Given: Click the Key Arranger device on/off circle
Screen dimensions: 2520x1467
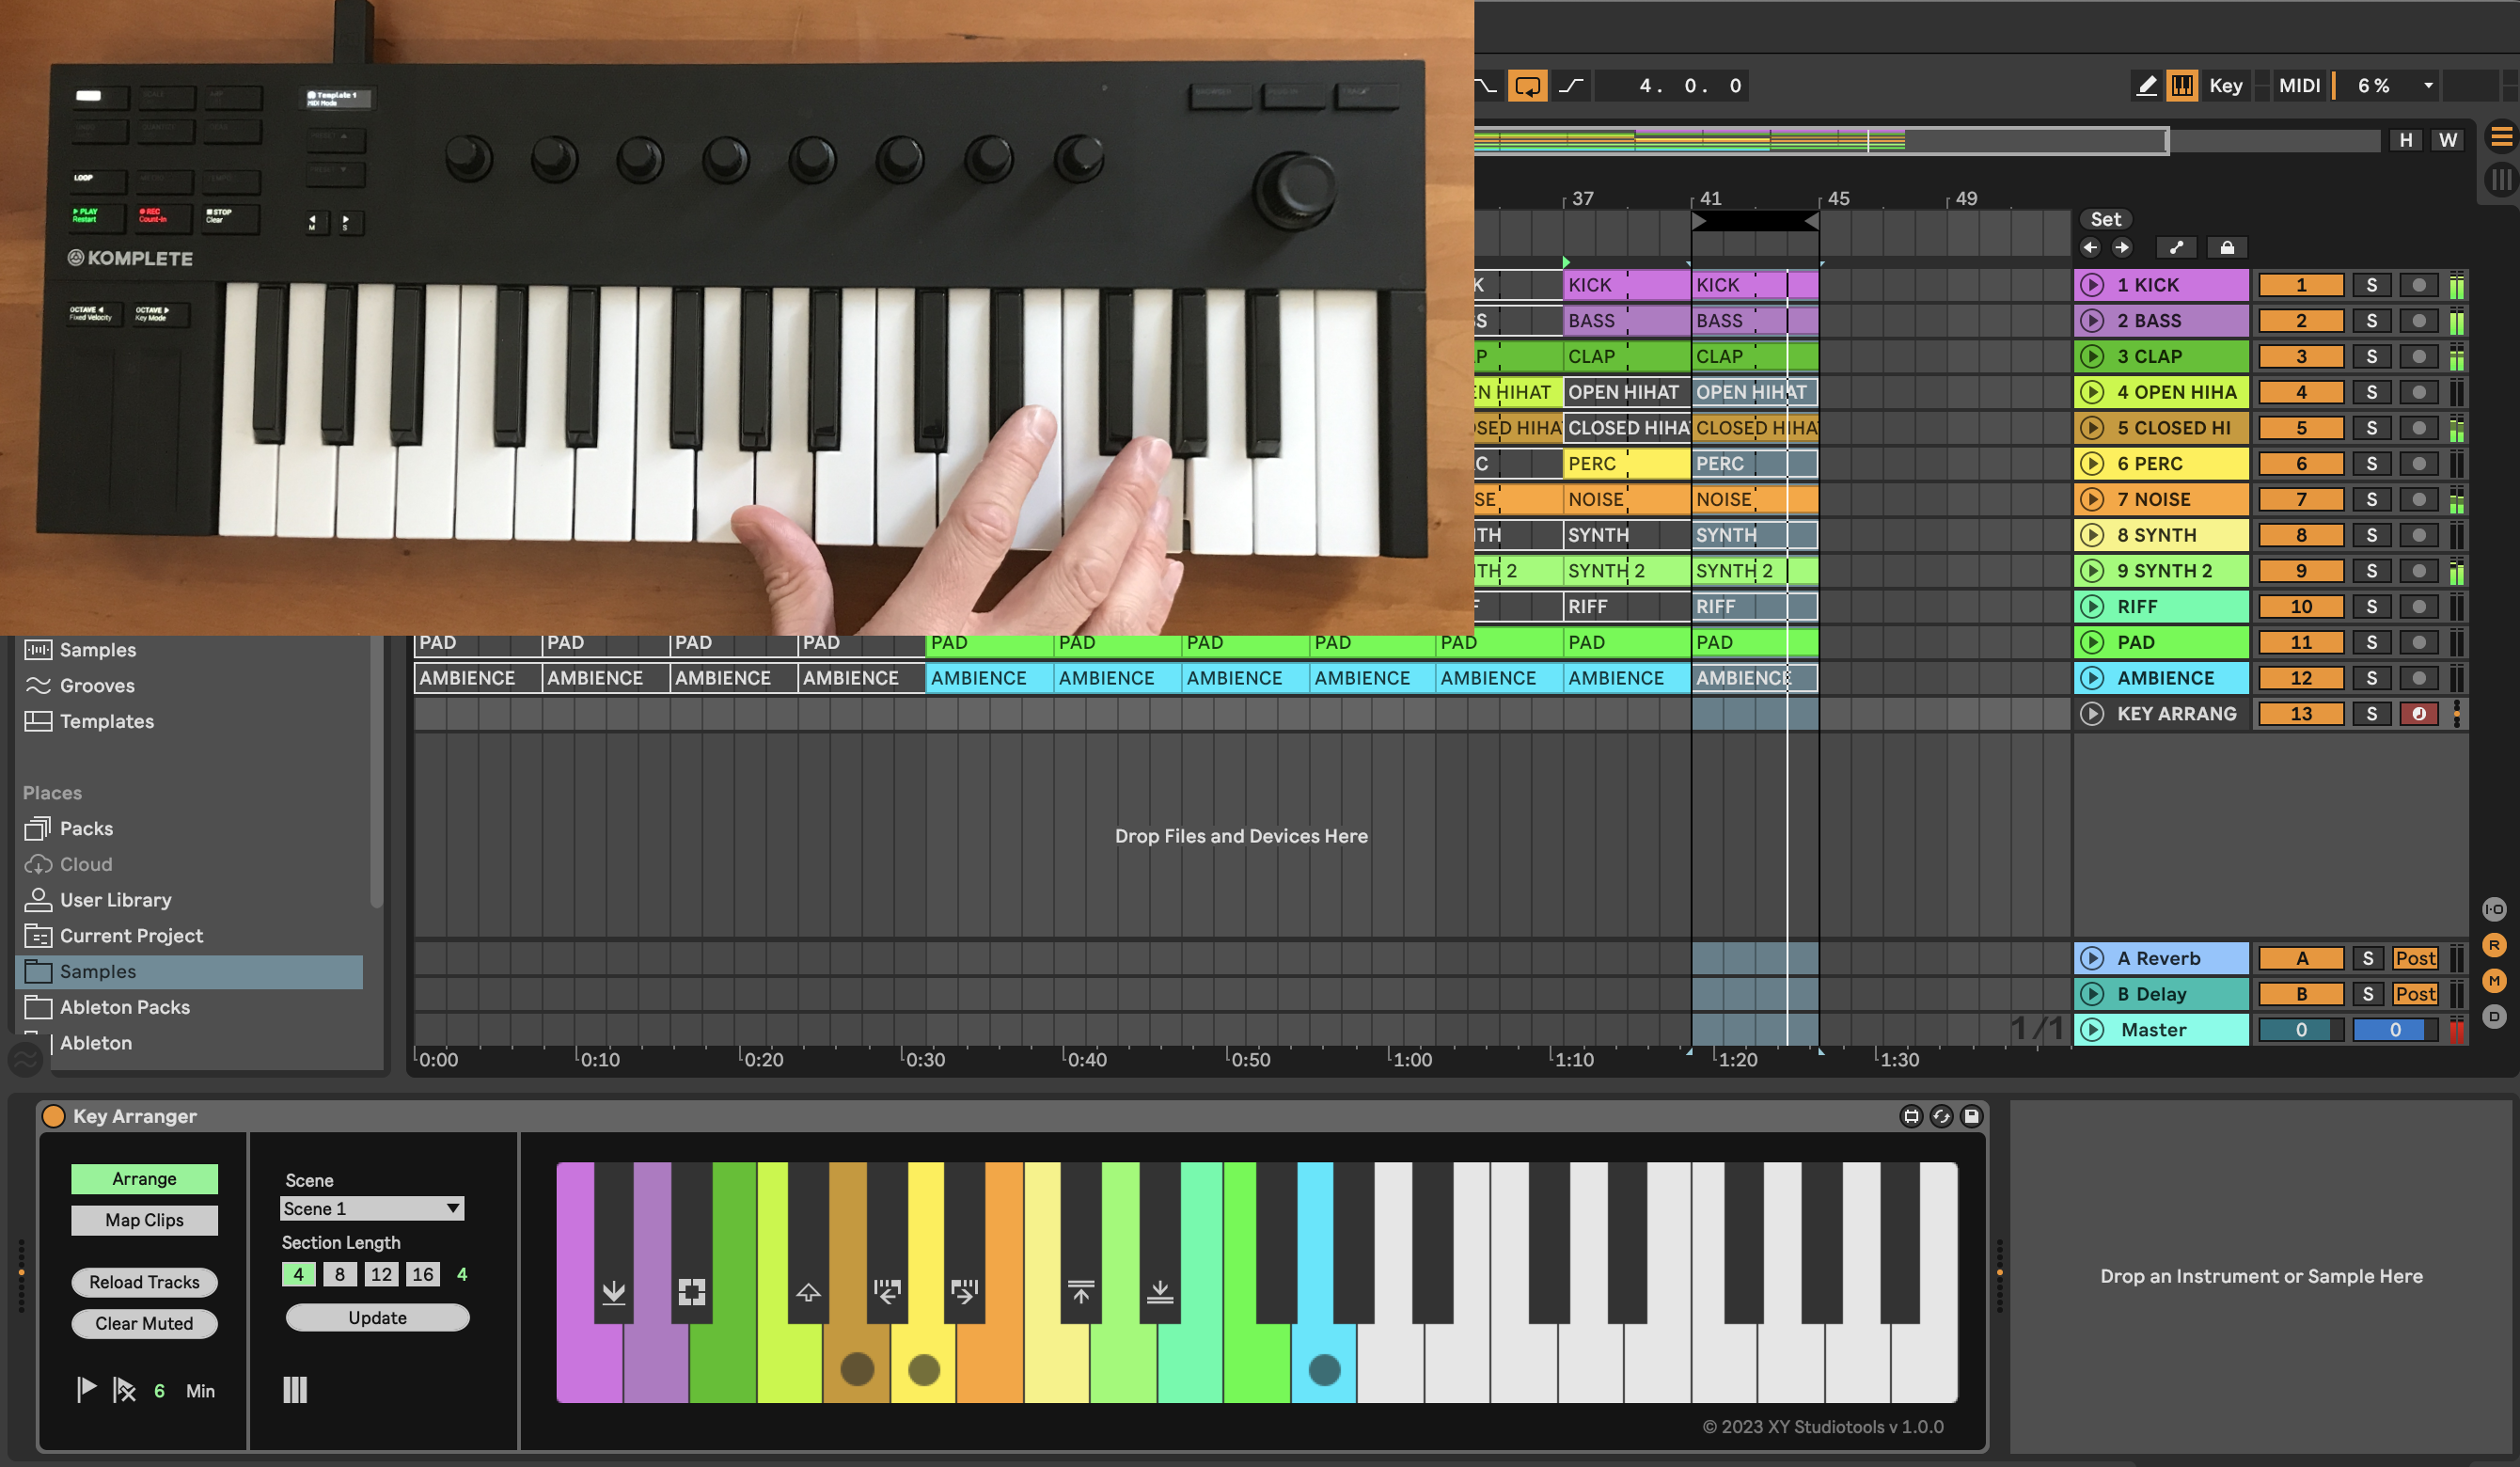Looking at the screenshot, I should pos(54,1116).
